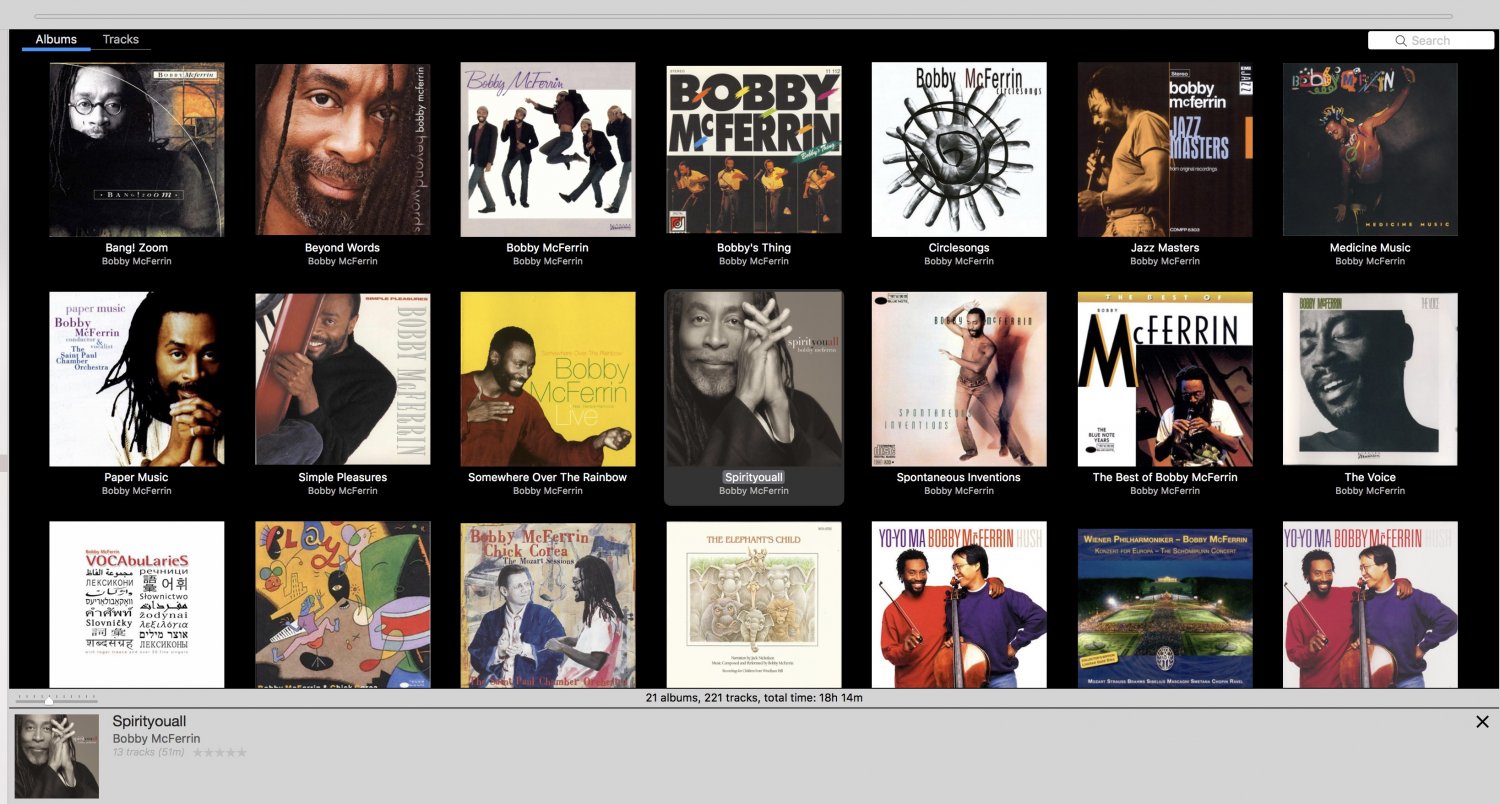The height and width of the screenshot is (804, 1500).
Task: Open the jumping-men 'Bobby McFerrin' album cover
Action: tap(548, 150)
